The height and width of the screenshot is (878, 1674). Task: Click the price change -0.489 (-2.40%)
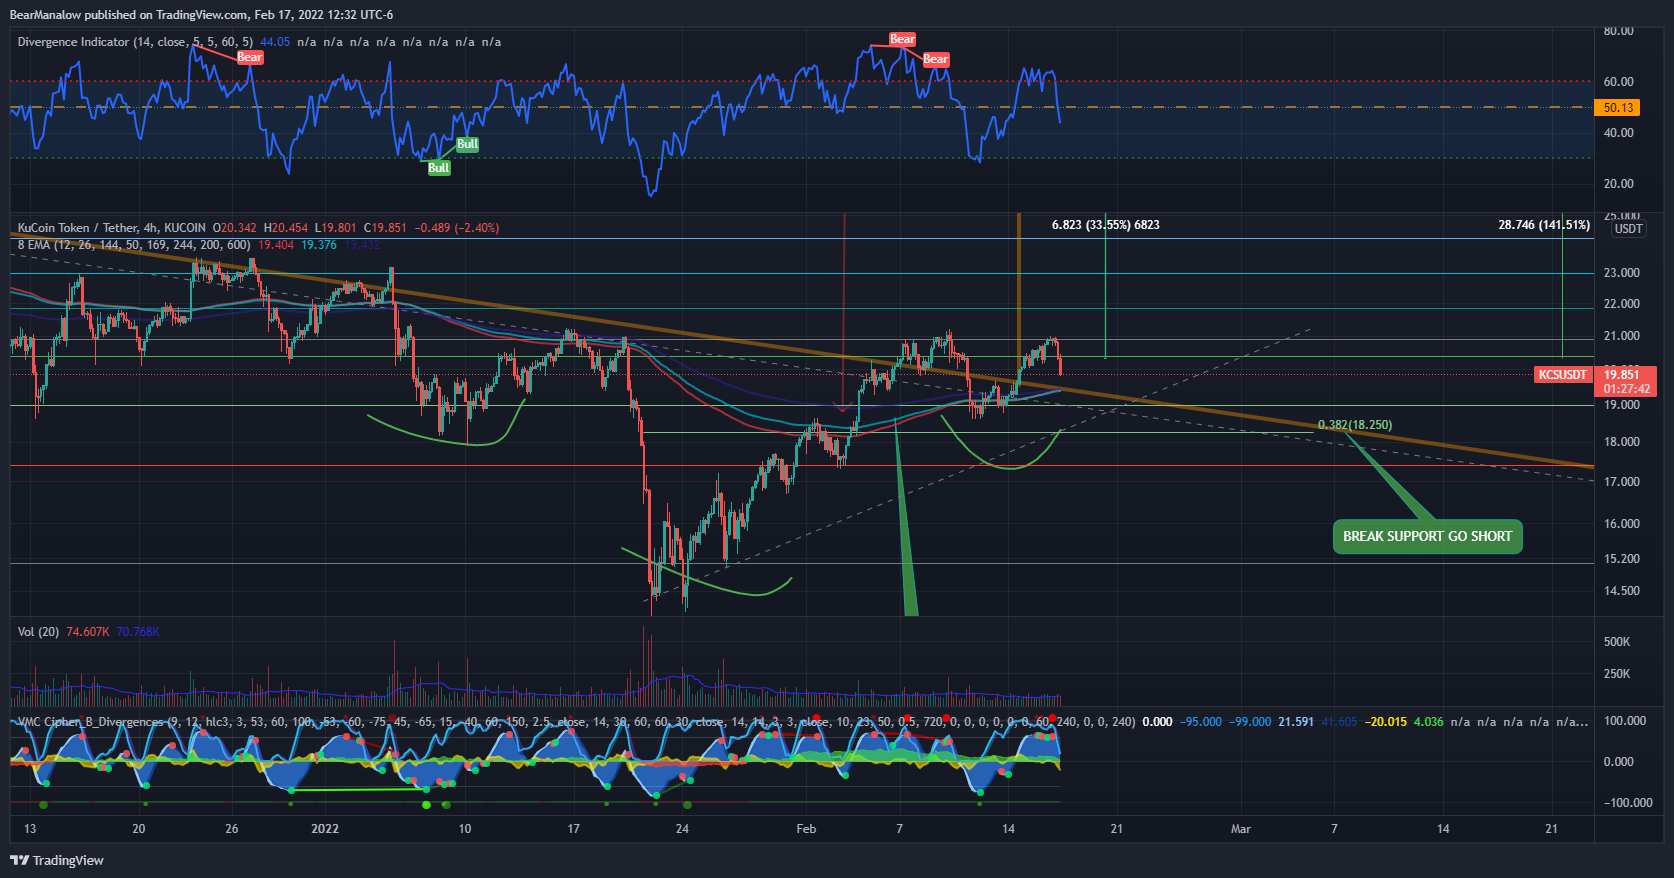click(x=457, y=228)
